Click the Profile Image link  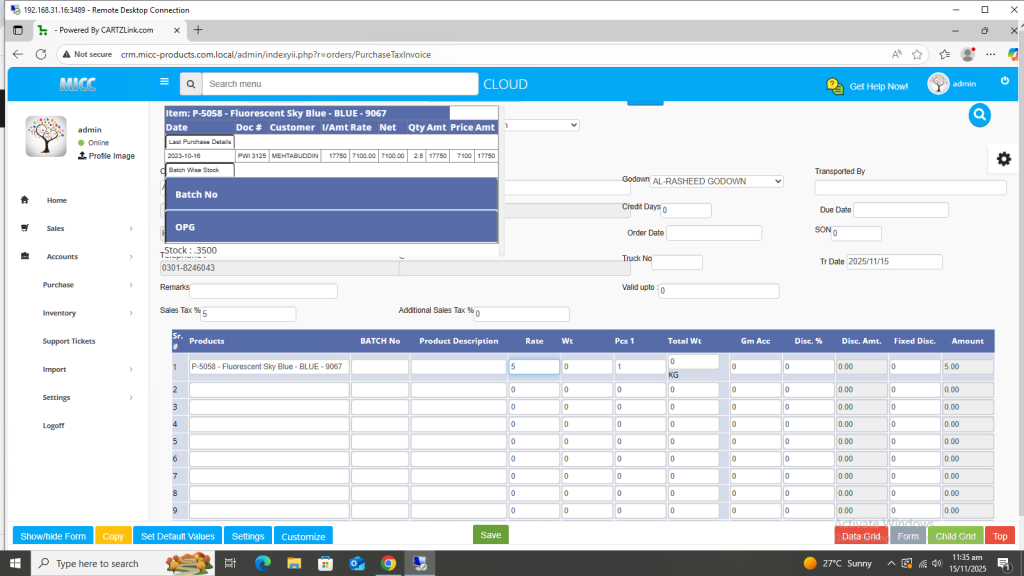111,156
